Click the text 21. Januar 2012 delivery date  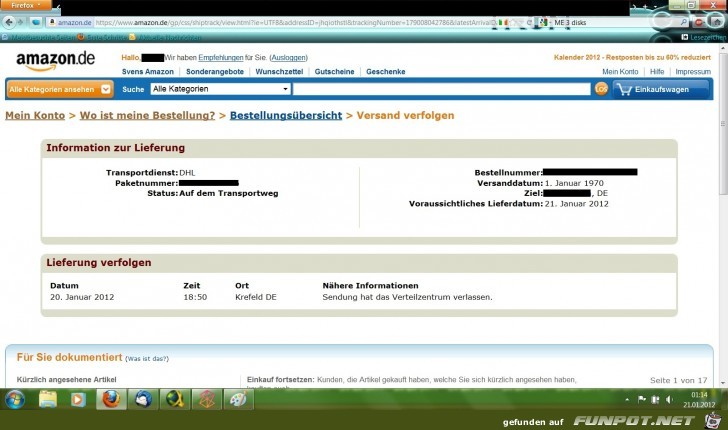pos(576,203)
